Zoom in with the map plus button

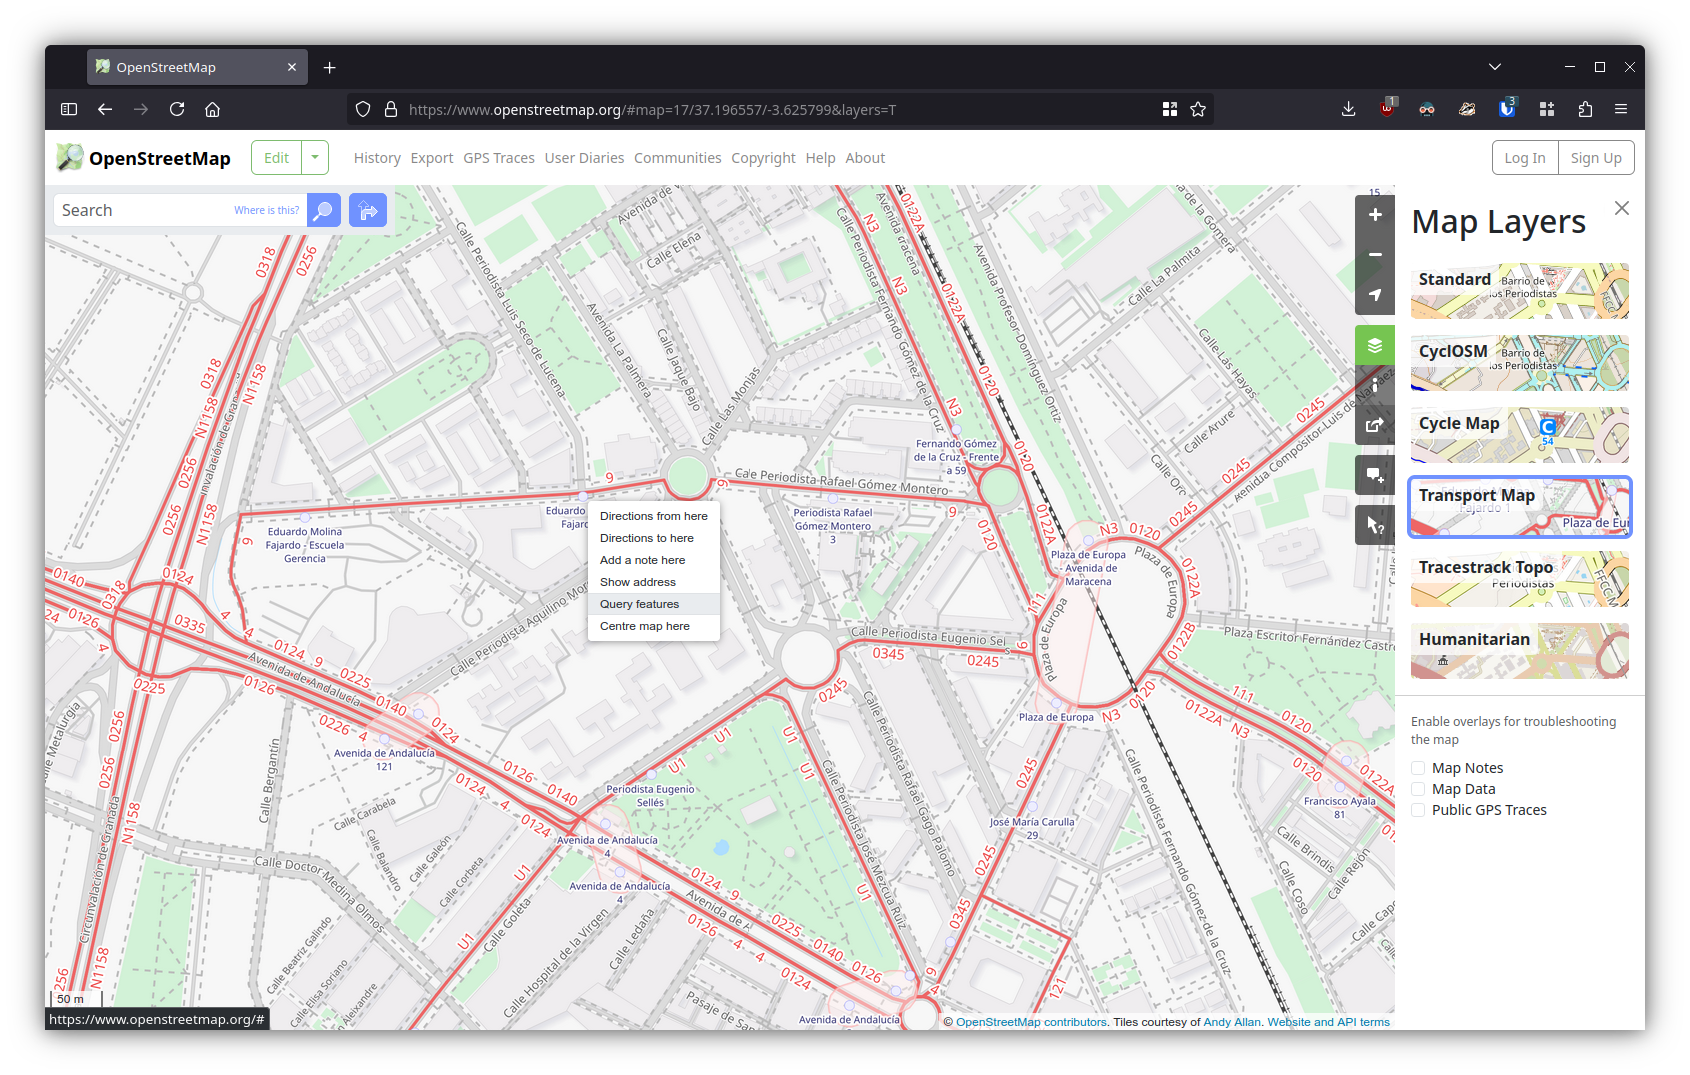click(1375, 215)
